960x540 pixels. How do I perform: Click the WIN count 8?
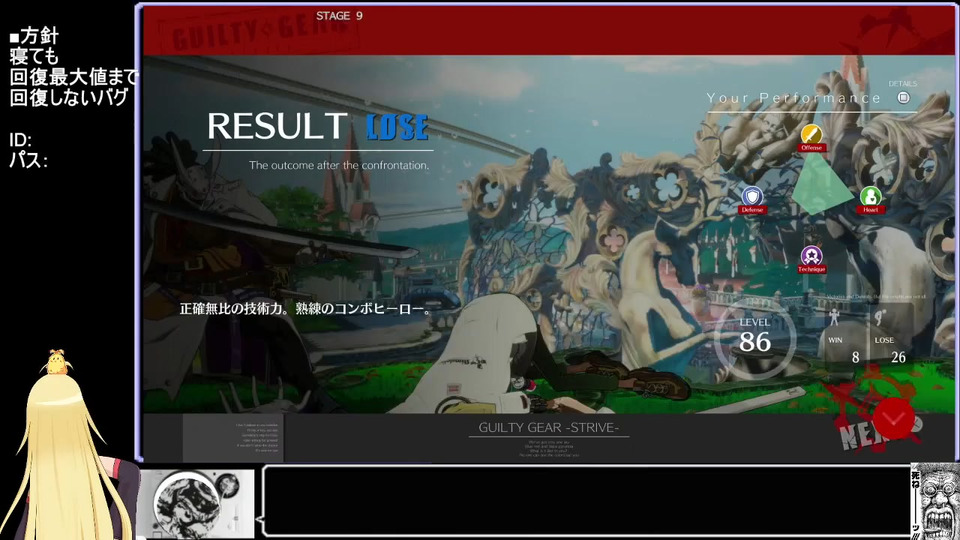[855, 357]
